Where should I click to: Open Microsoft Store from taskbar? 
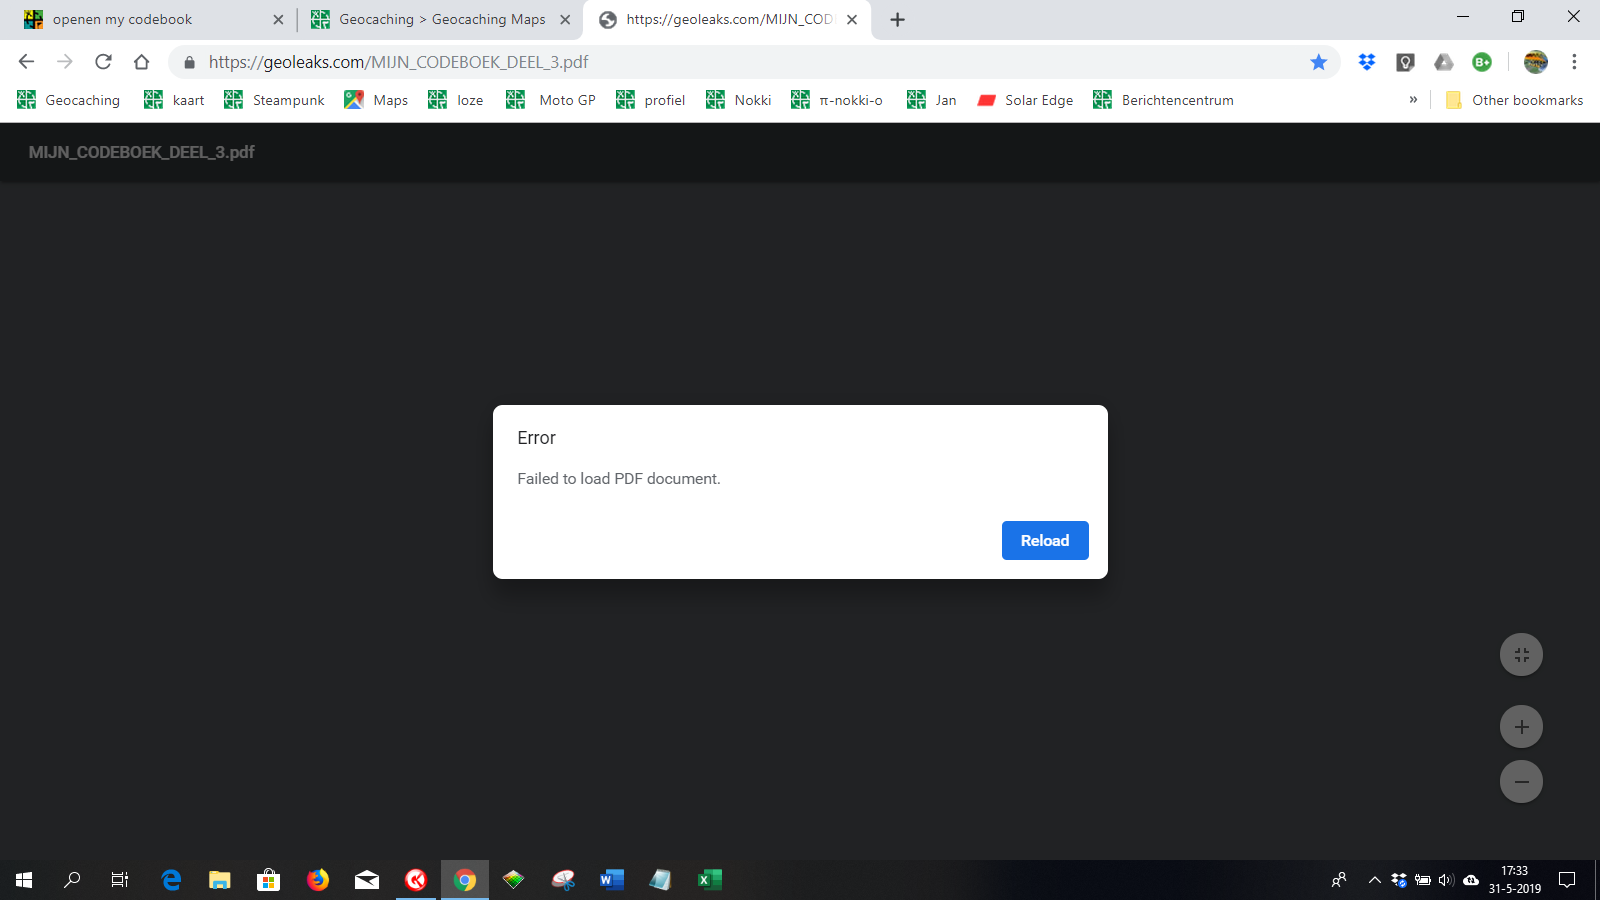[268, 880]
